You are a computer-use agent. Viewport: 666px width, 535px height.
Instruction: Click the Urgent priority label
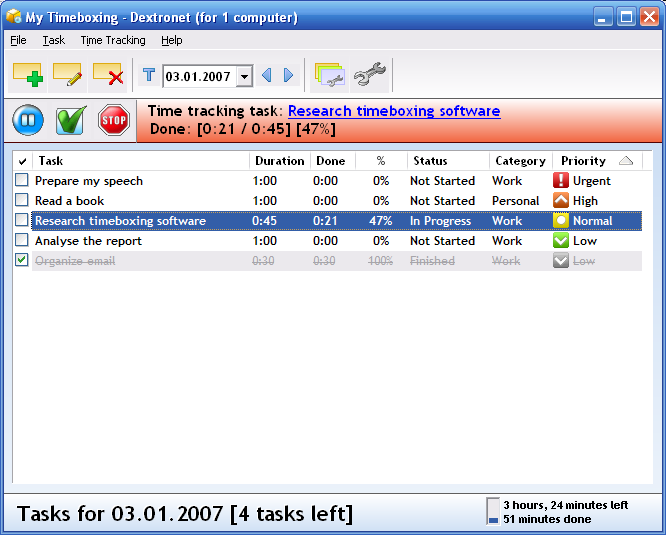coord(591,181)
